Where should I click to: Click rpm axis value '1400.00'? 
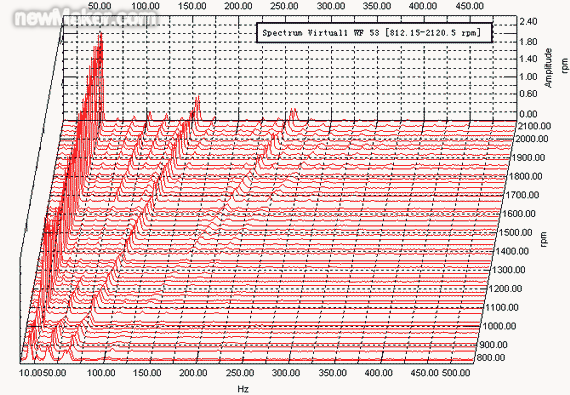[x=512, y=251]
